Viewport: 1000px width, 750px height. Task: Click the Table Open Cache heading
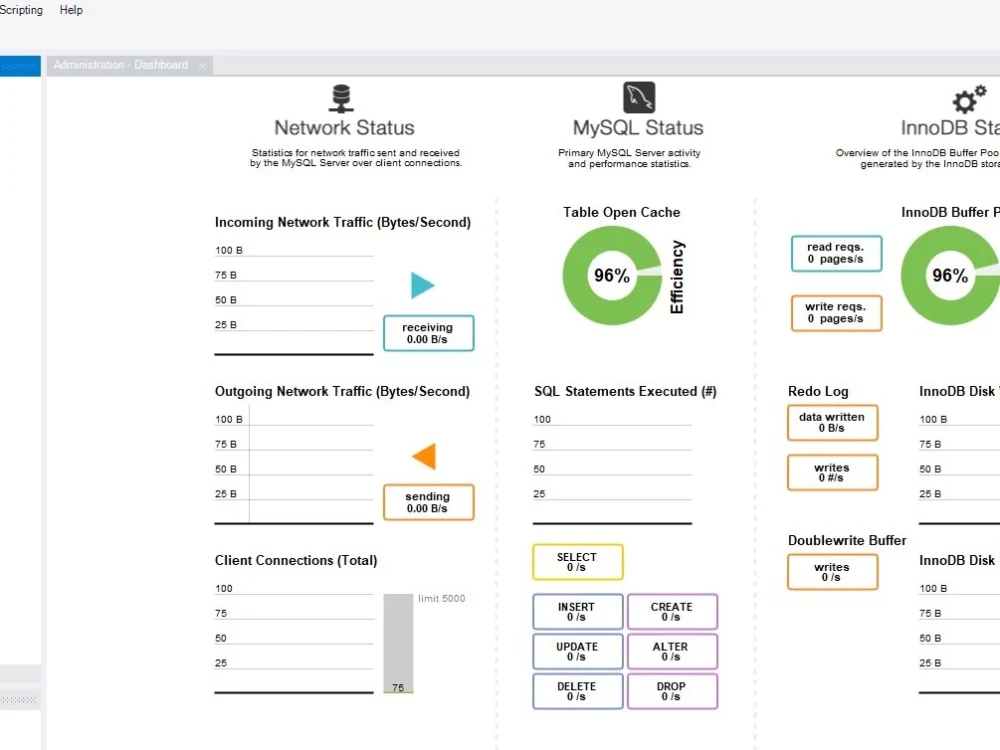622,212
